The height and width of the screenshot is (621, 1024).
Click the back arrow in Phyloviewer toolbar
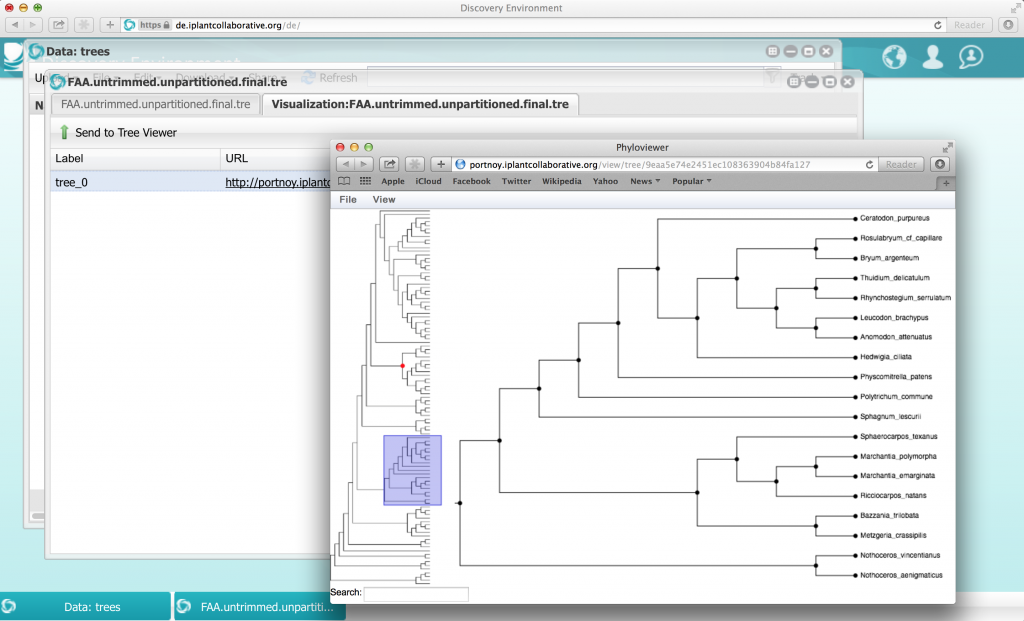tap(346, 164)
